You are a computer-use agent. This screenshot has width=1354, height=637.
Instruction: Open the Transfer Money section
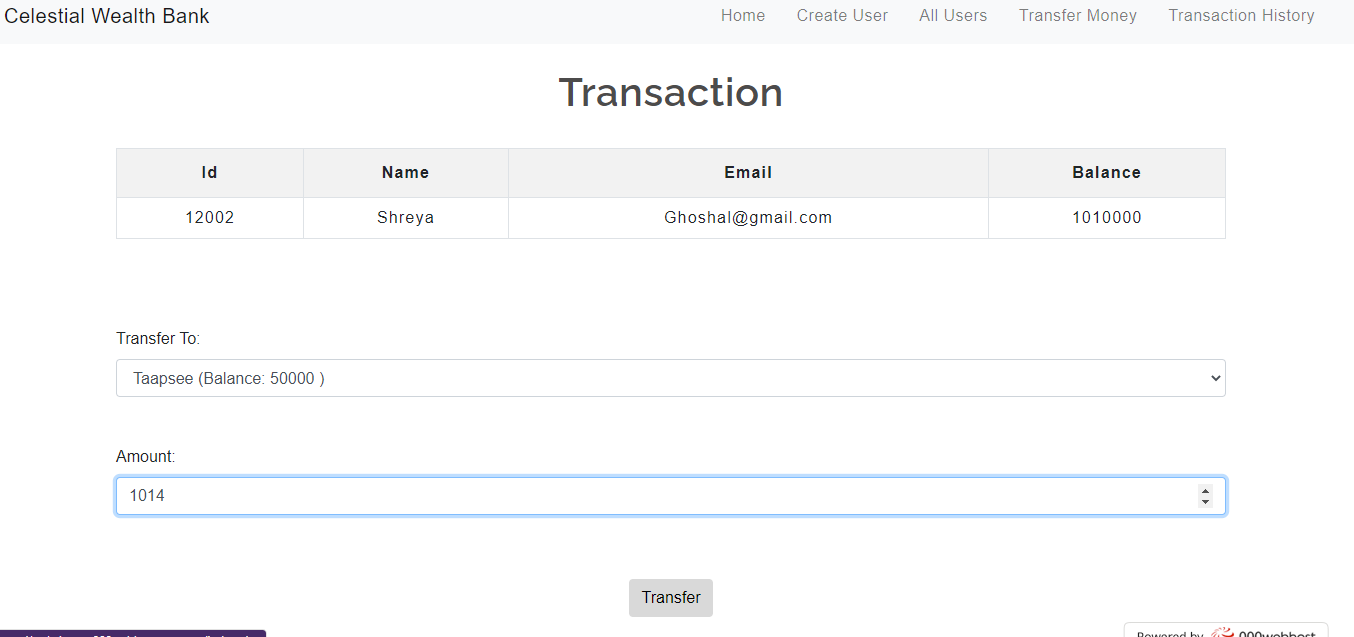pos(1077,15)
